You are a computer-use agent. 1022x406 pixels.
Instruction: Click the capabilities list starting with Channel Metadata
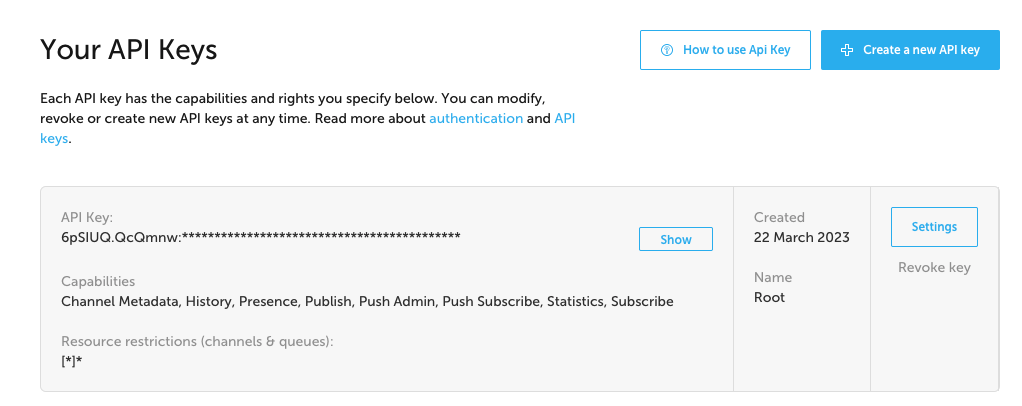tap(367, 301)
